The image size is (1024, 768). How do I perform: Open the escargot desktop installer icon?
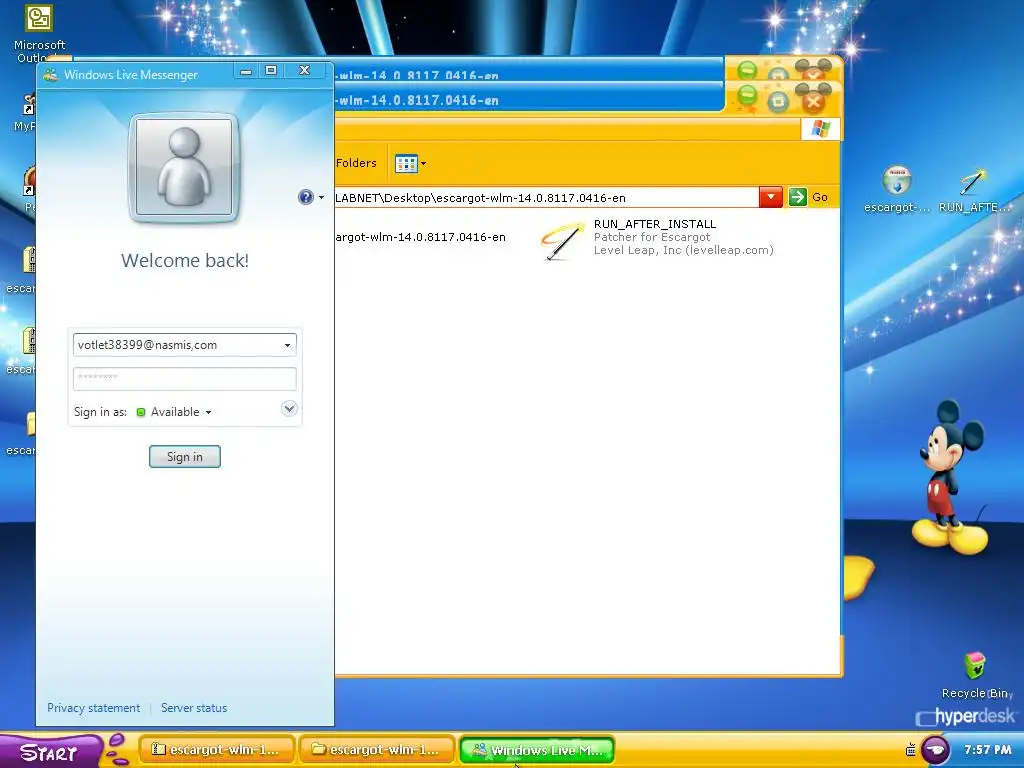click(897, 189)
